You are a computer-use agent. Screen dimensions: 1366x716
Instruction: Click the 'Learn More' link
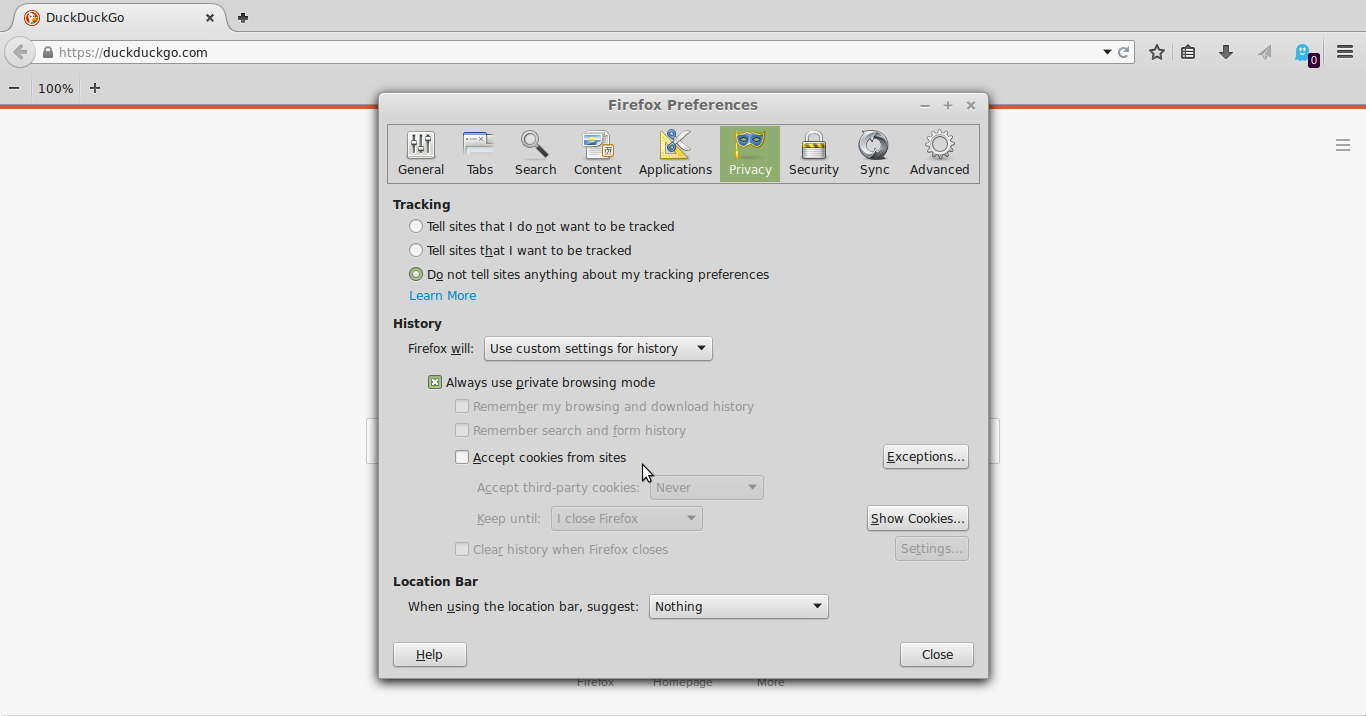442,295
